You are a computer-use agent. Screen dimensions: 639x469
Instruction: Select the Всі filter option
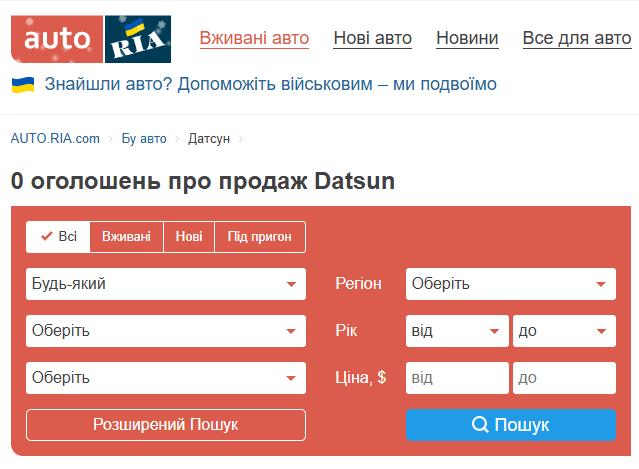point(58,237)
